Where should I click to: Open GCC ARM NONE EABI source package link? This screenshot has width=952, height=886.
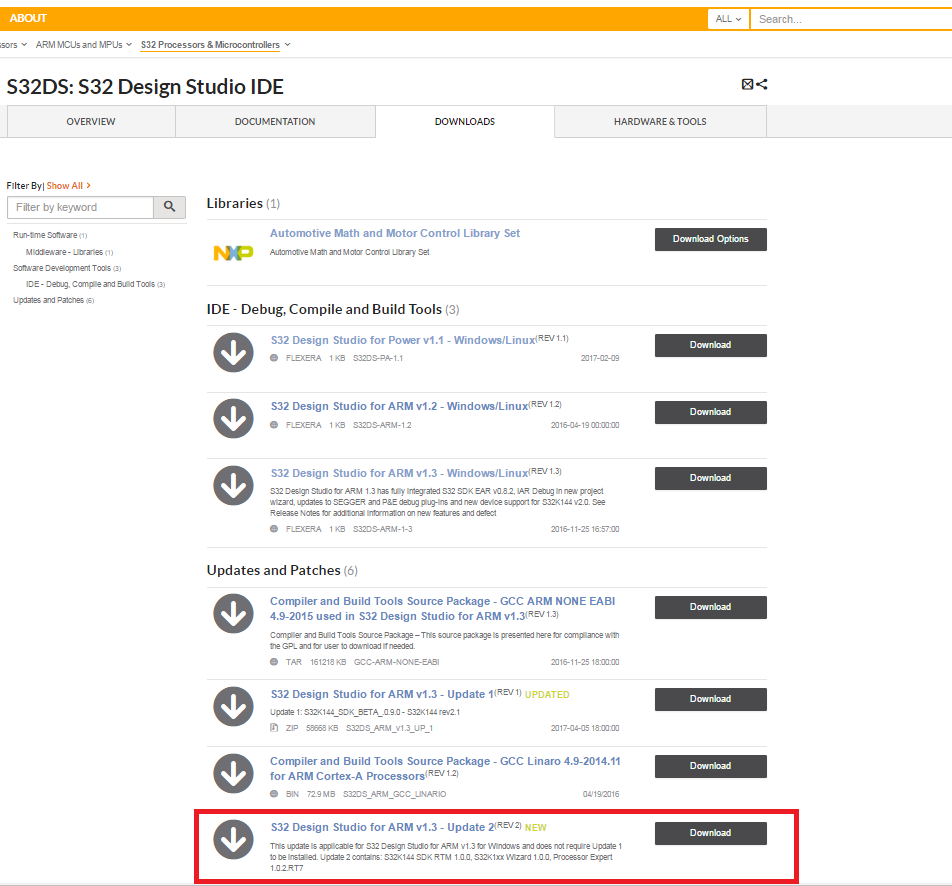[442, 608]
